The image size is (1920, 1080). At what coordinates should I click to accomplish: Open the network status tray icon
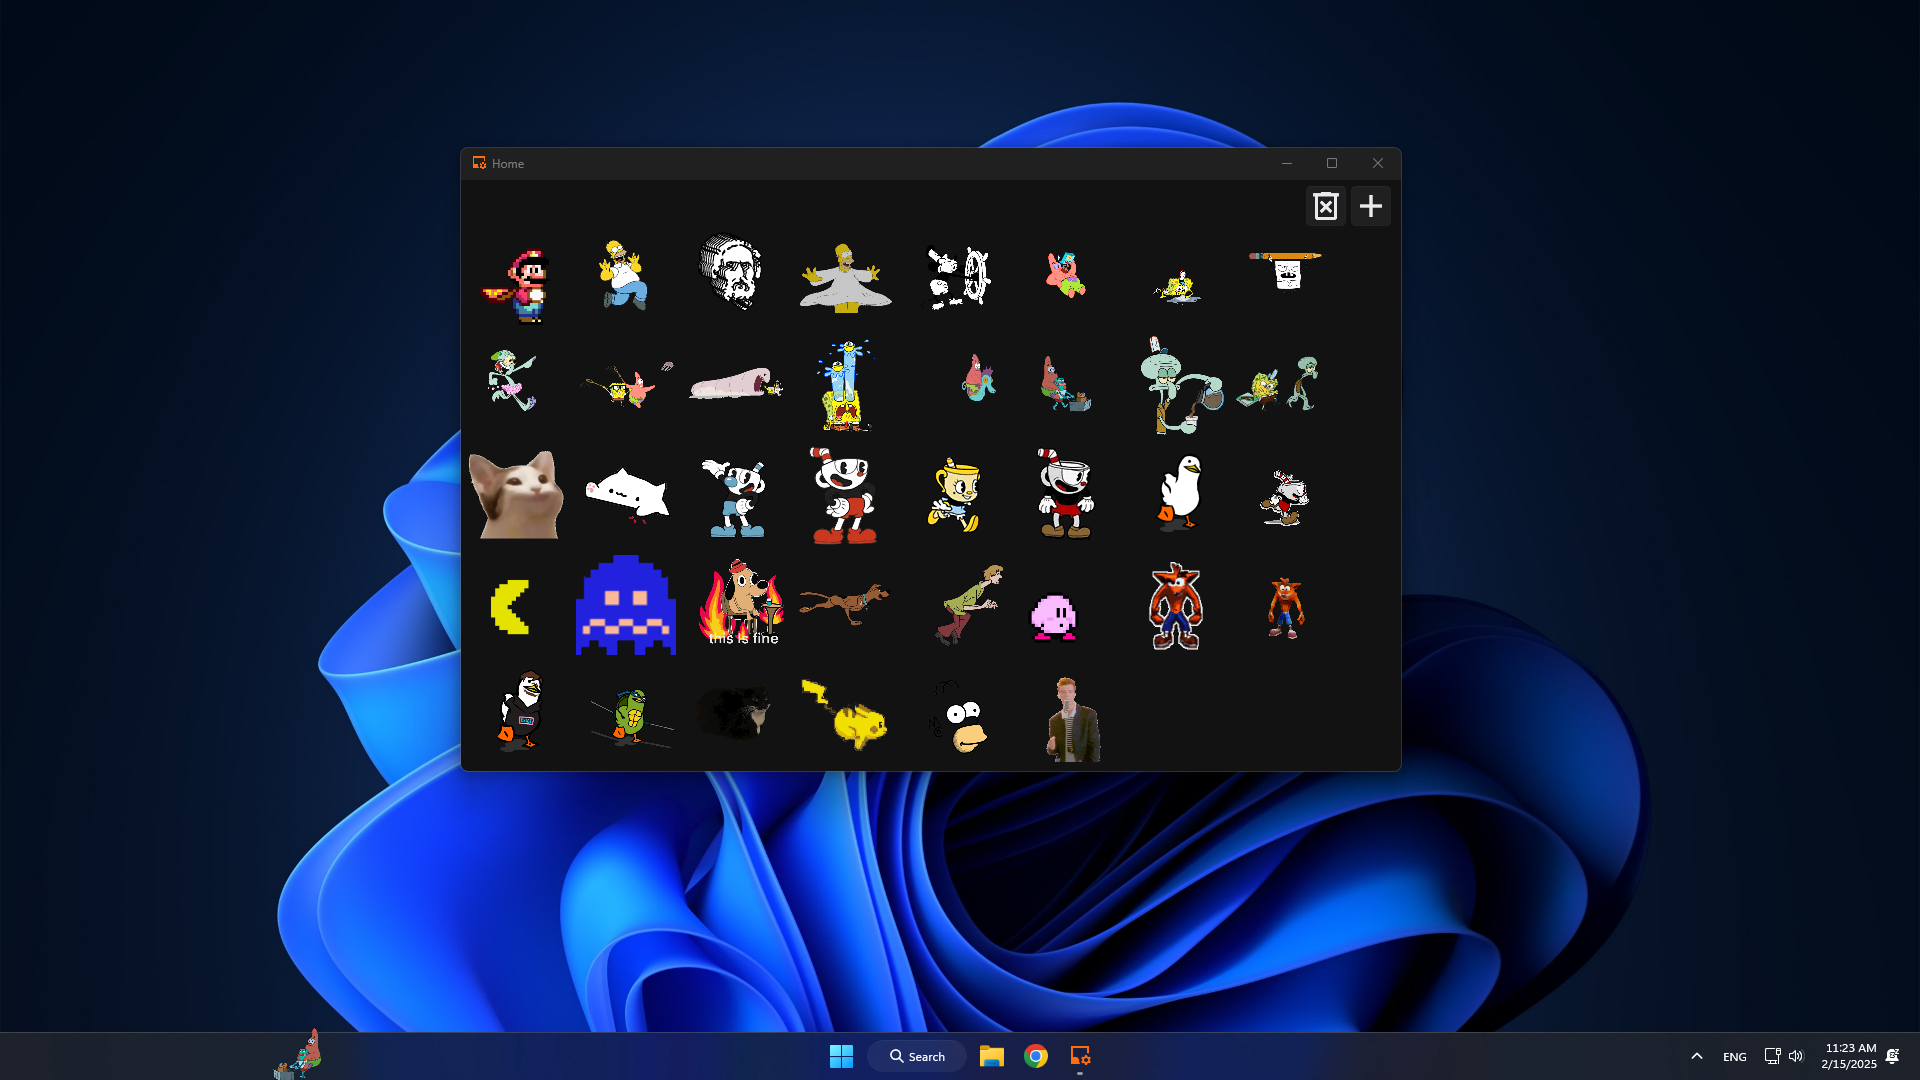1772,1056
